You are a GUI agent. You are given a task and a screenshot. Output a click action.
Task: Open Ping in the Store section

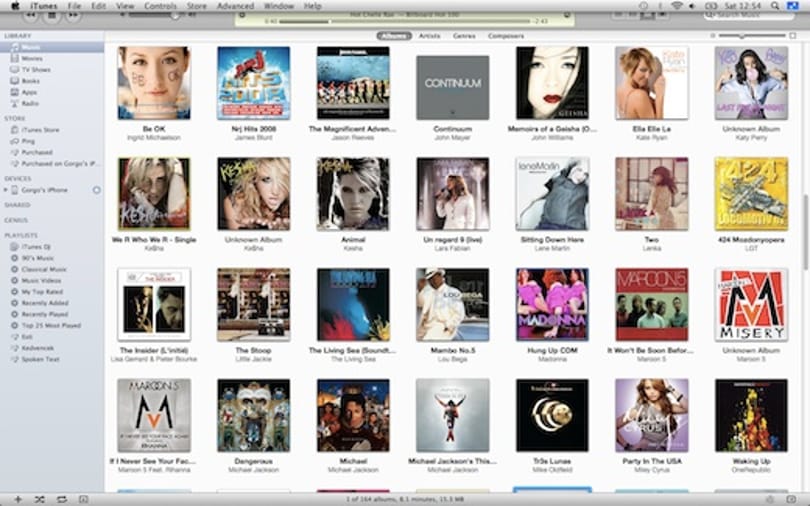[52, 141]
